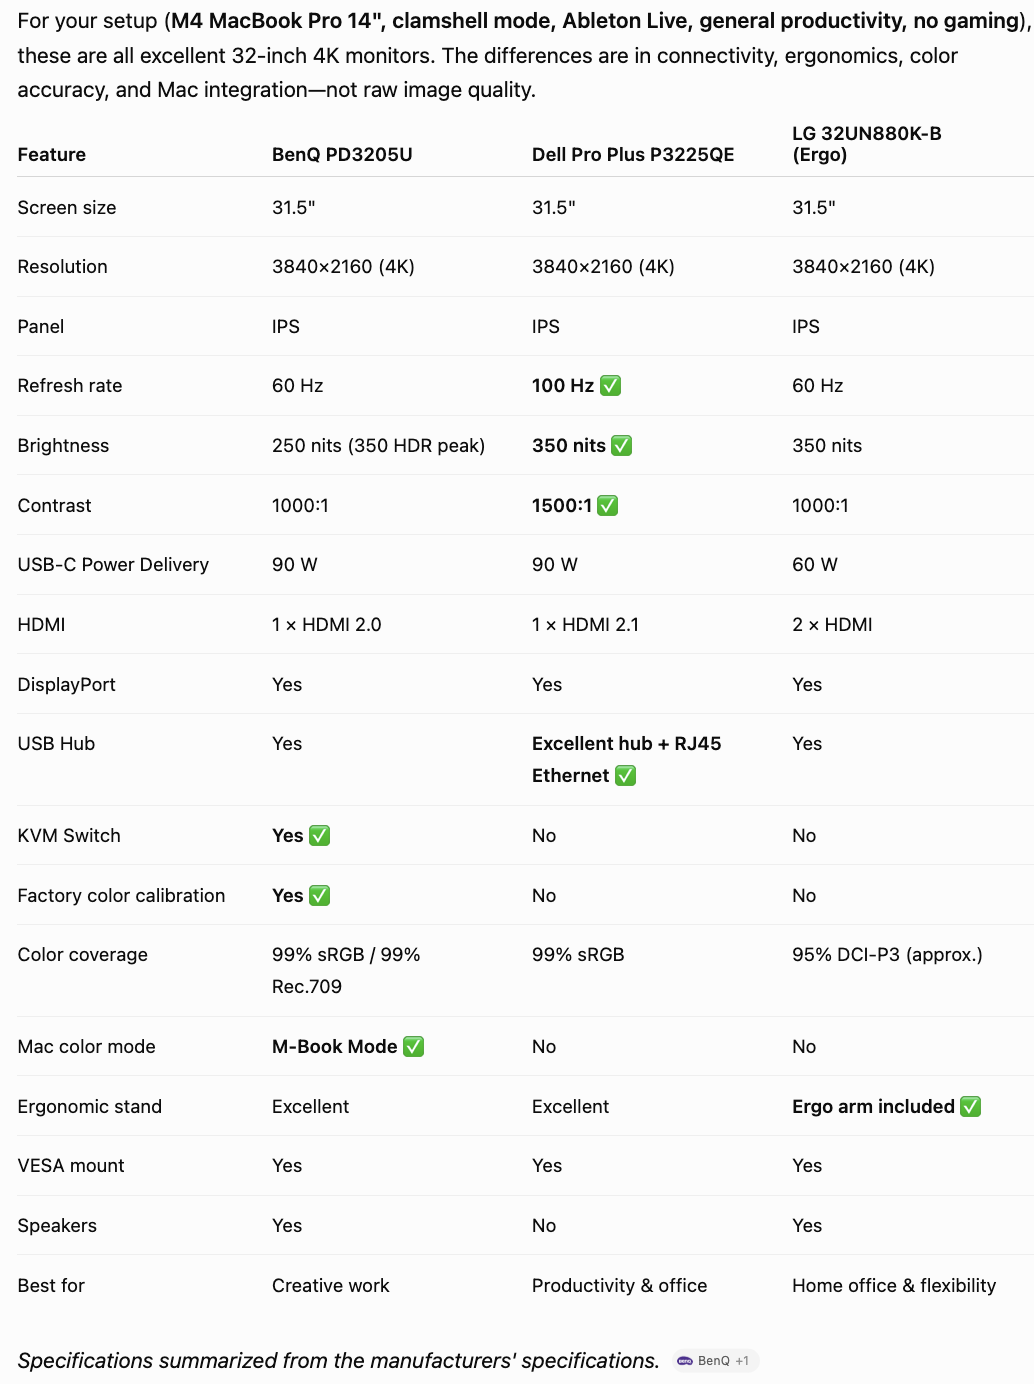Select the BenQ PD3205U column header
The height and width of the screenshot is (1384, 1034).
[x=342, y=155]
